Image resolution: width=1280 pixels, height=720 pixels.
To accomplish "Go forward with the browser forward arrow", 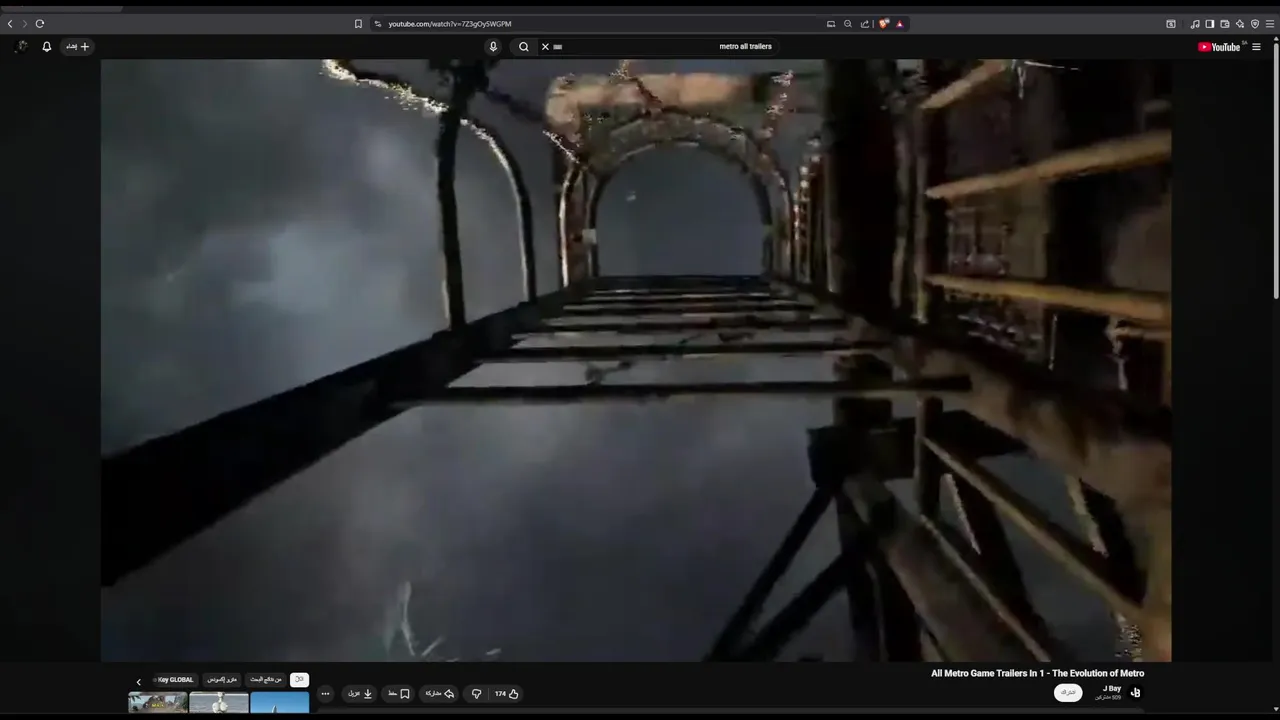I will (x=25, y=24).
